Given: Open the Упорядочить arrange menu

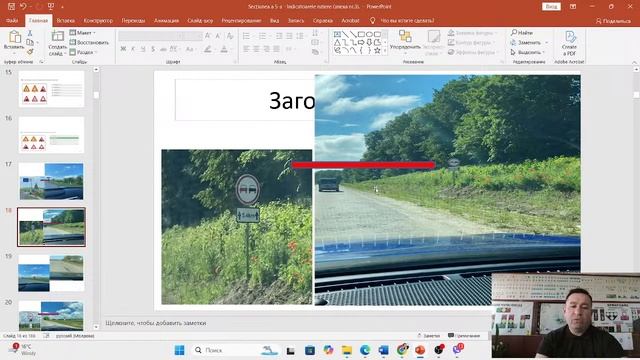Looking at the screenshot, I should (405, 42).
